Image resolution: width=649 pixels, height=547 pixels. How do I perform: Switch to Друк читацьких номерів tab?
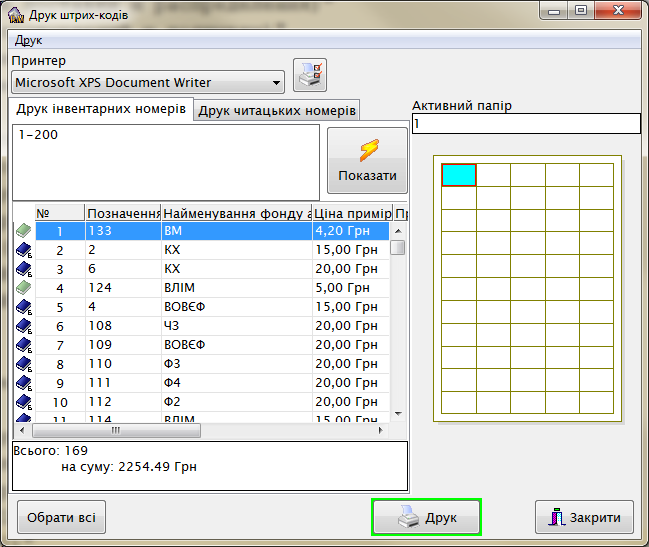click(x=276, y=110)
